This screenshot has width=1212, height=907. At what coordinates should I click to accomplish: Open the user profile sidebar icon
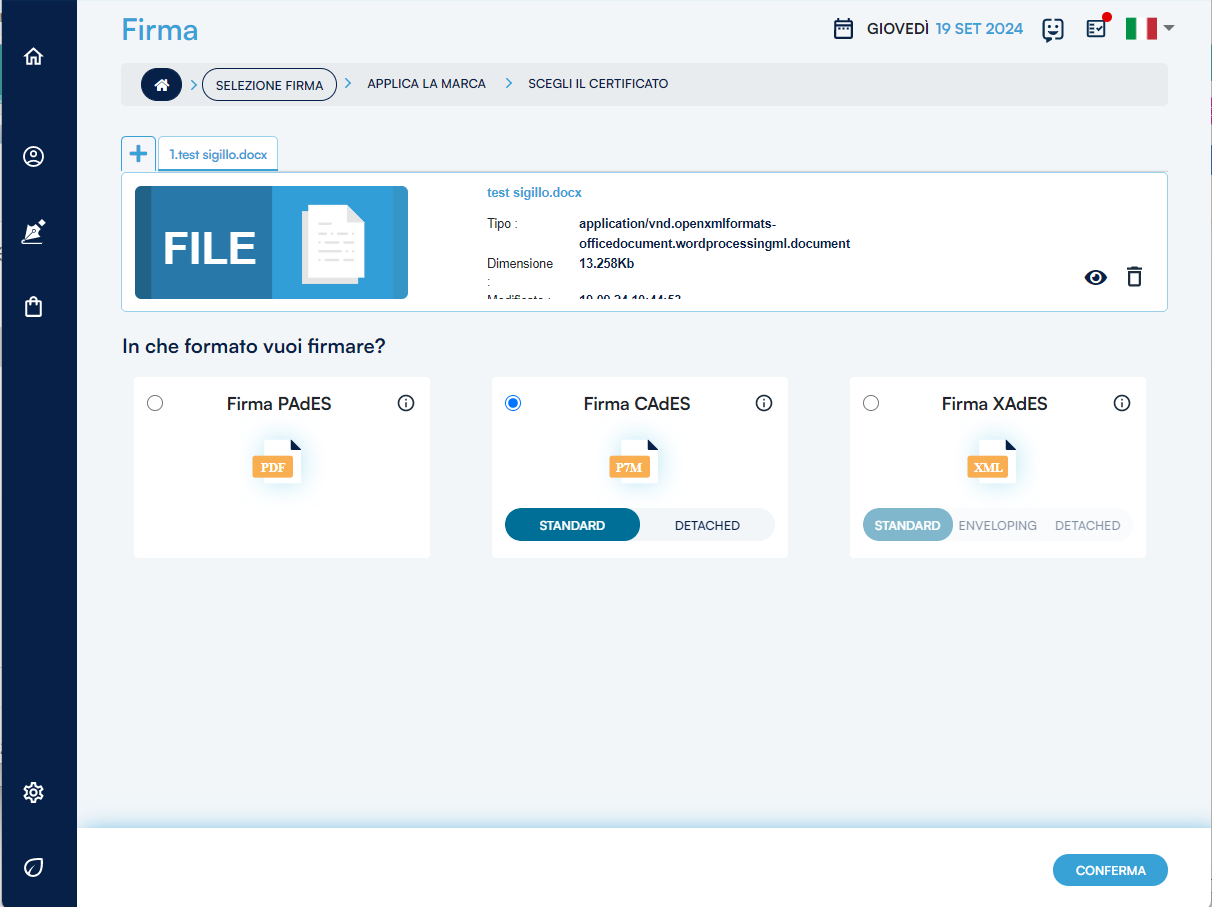coord(33,157)
